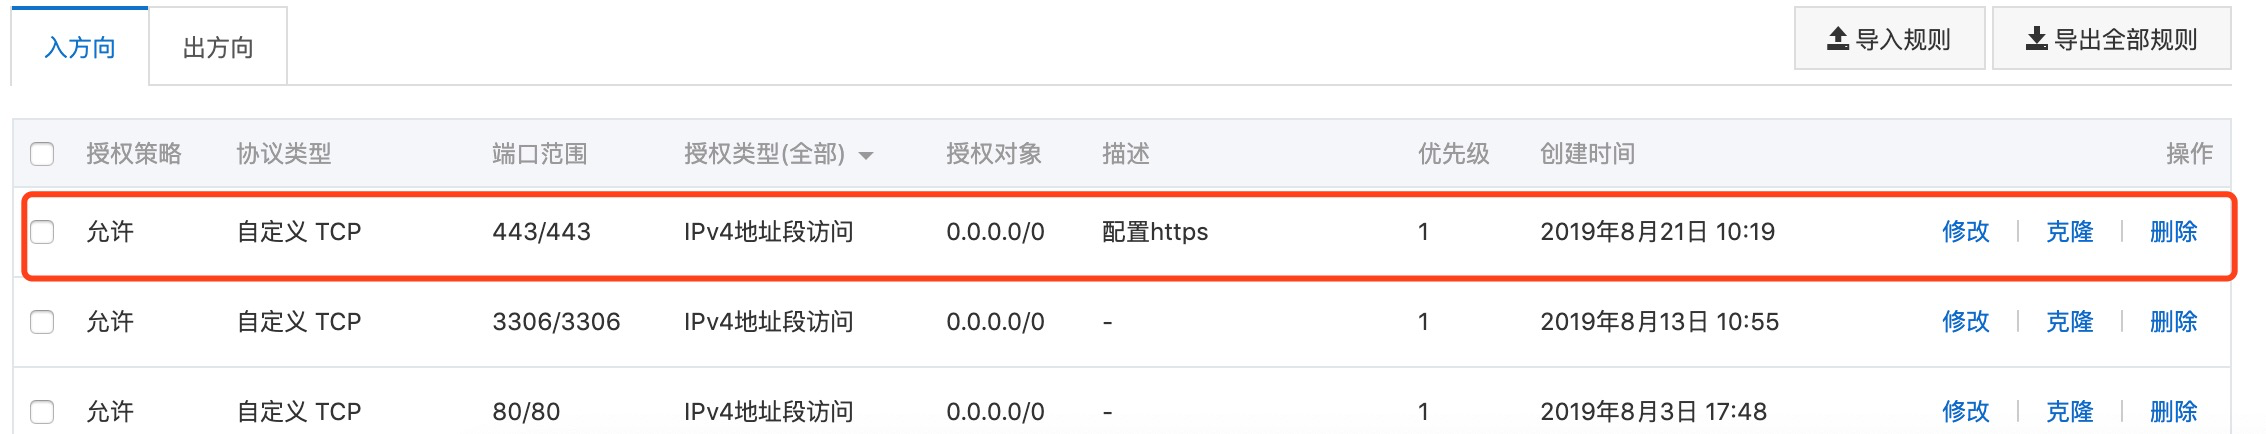The image size is (2266, 434).
Task: Click 修改 for the 443/443 rule
Action: point(1965,232)
